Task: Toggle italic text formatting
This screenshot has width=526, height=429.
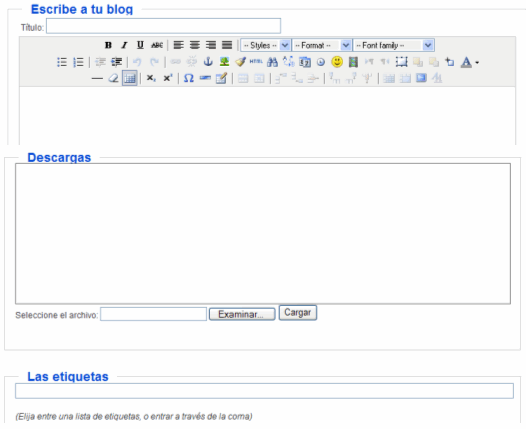Action: coord(124,45)
